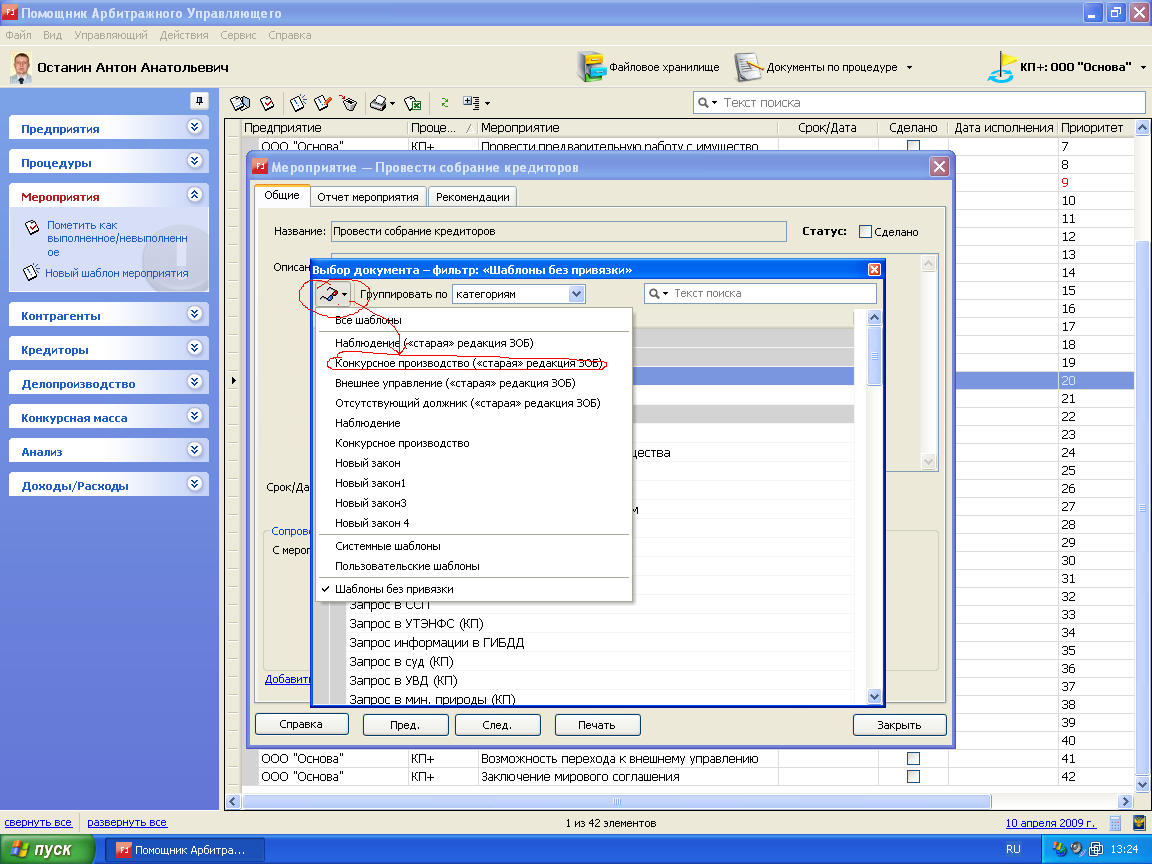Click the expand grouping list toolbar icon

coord(471,103)
